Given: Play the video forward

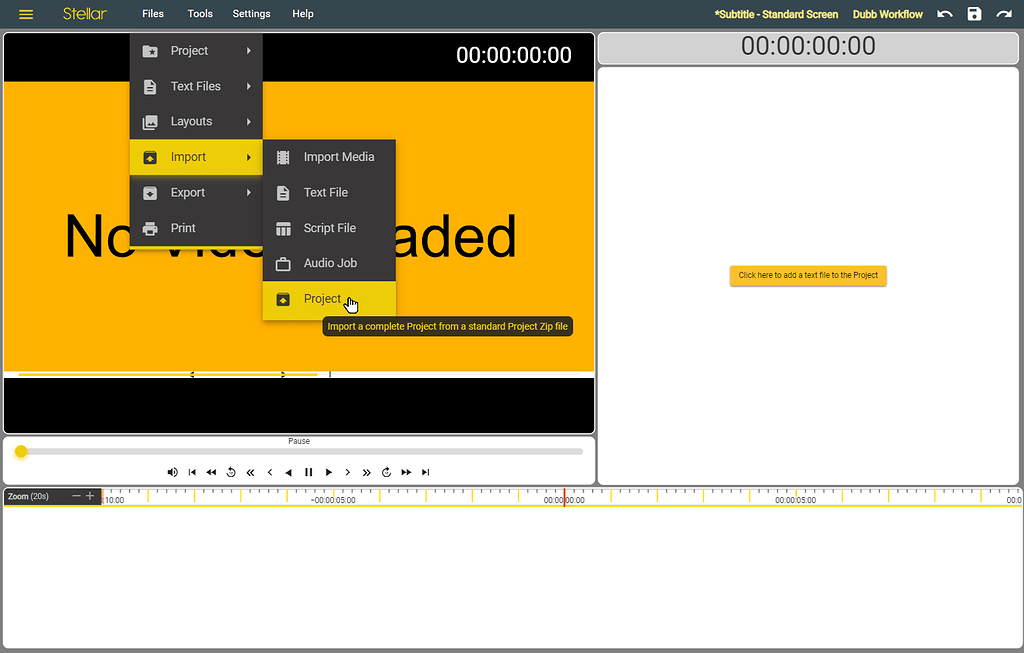Looking at the screenshot, I should tap(328, 472).
